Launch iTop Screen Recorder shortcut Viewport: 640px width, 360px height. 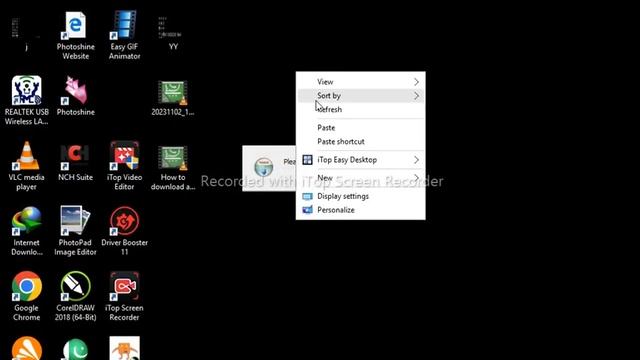point(124,296)
